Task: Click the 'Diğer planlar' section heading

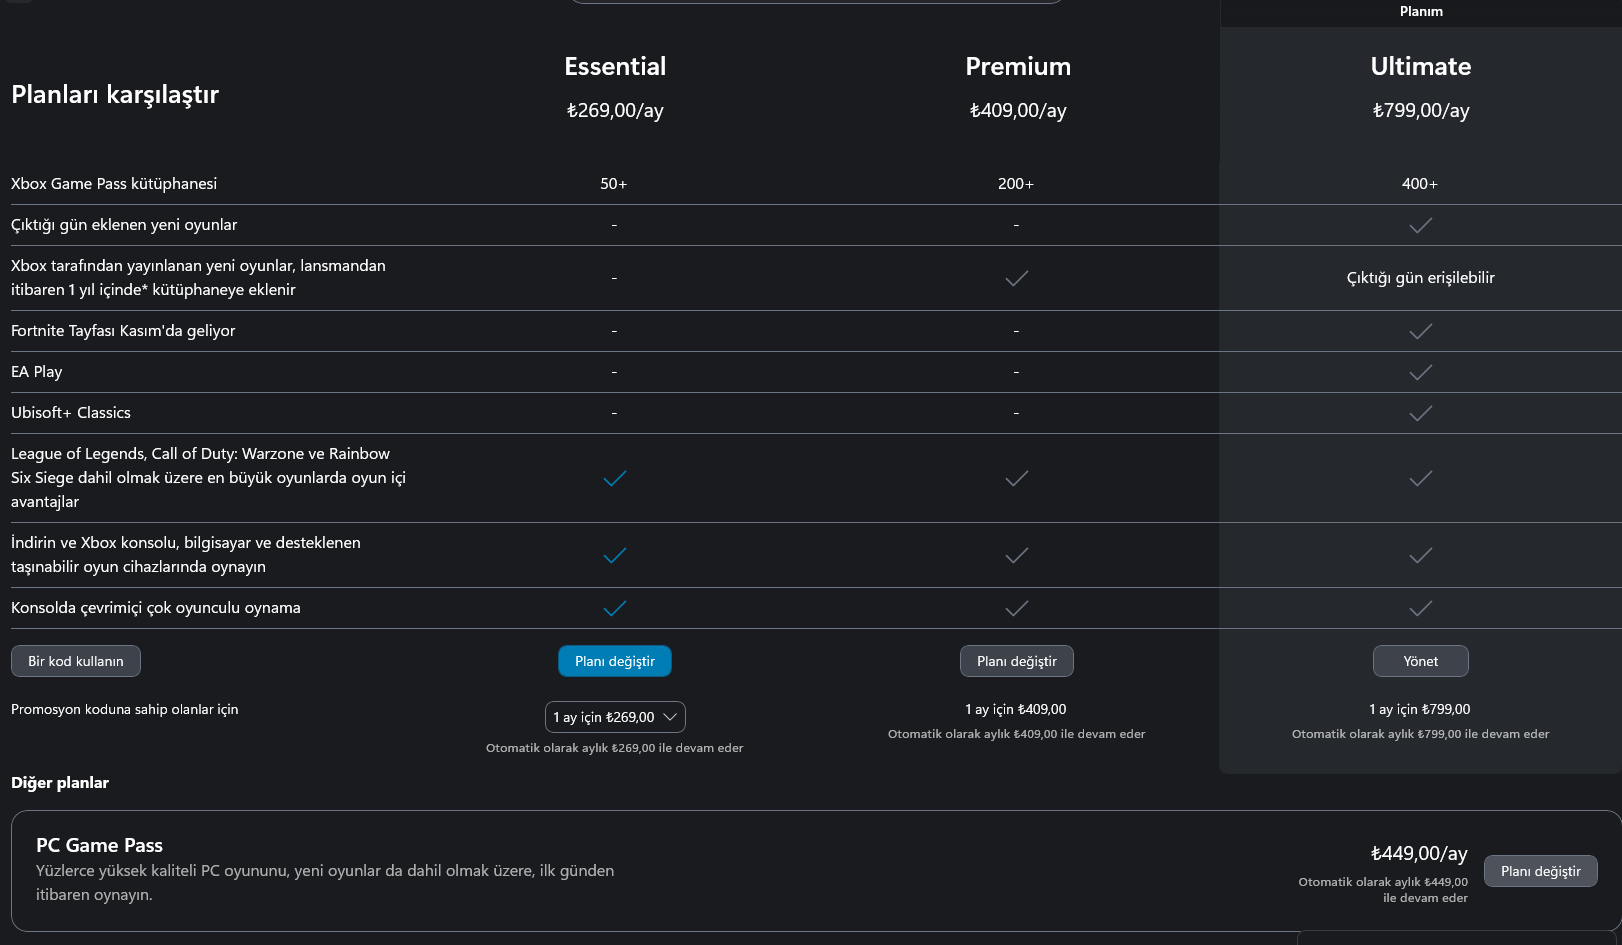Action: click(x=60, y=783)
